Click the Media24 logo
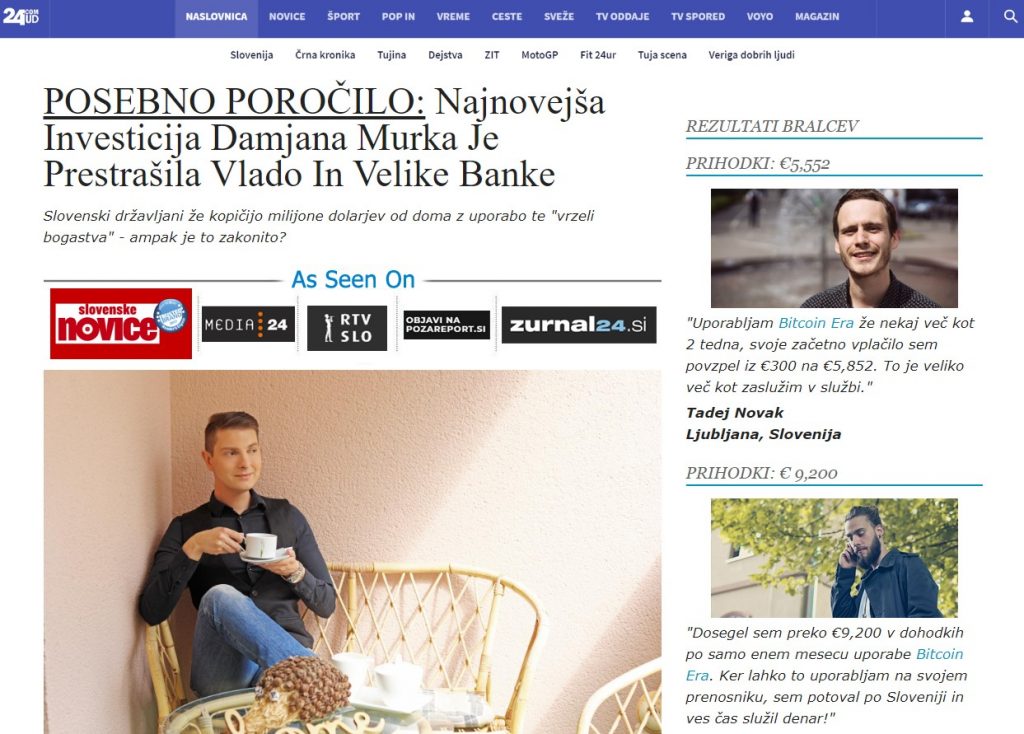1024x734 pixels. point(248,324)
